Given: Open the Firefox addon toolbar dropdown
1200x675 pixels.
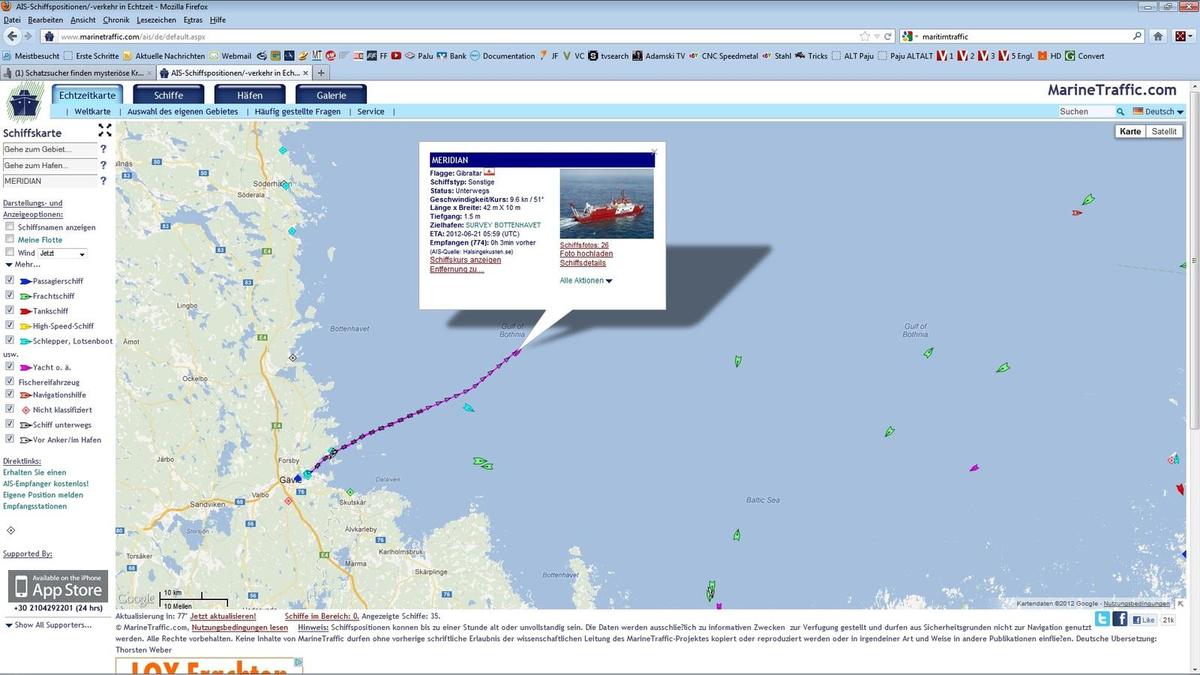Looking at the screenshot, I should (1192, 36).
